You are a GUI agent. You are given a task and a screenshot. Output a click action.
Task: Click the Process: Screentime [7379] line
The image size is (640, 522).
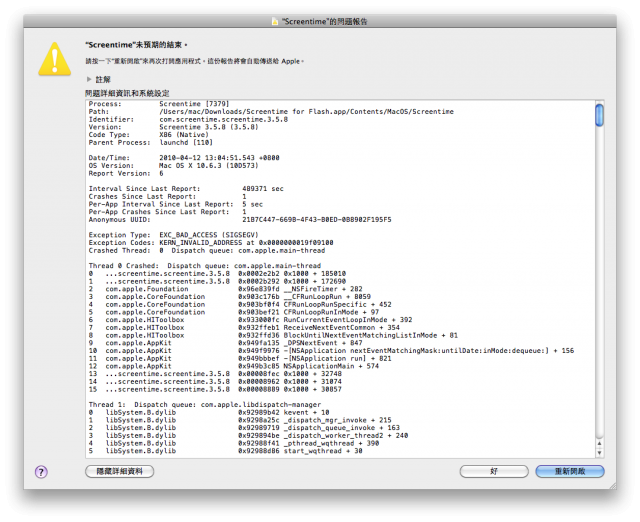[159, 104]
